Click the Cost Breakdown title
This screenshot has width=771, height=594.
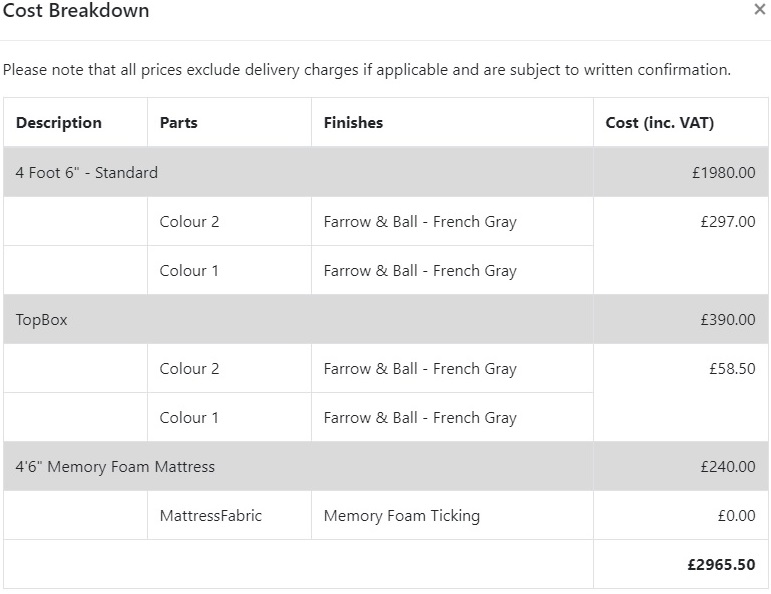[x=76, y=12]
